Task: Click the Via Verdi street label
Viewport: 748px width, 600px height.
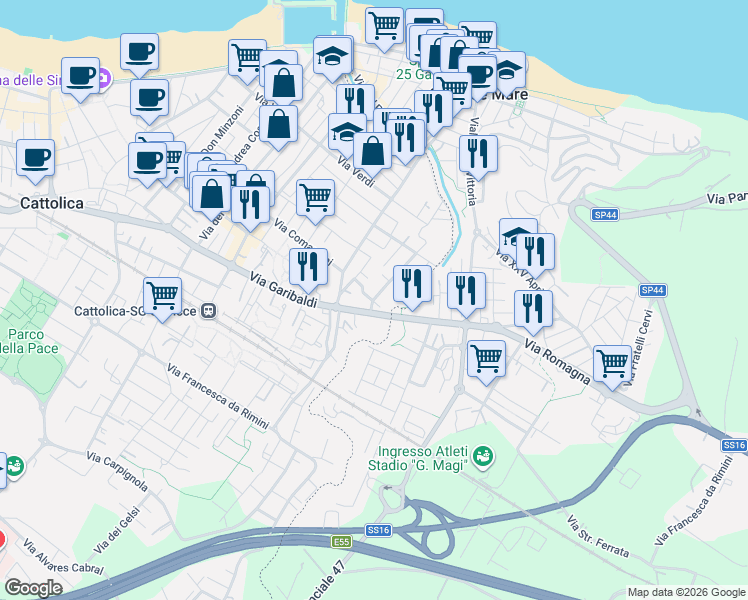Action: pyautogui.click(x=356, y=172)
